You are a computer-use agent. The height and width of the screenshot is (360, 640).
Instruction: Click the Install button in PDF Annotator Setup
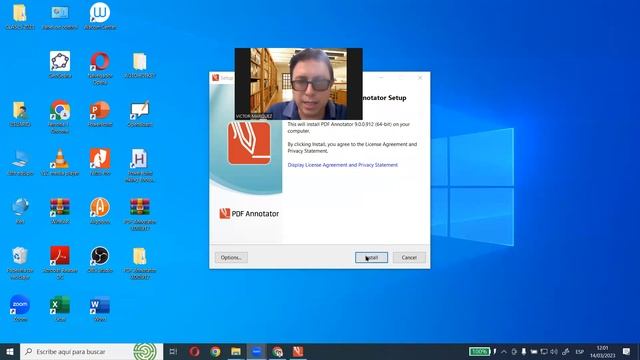(x=371, y=258)
